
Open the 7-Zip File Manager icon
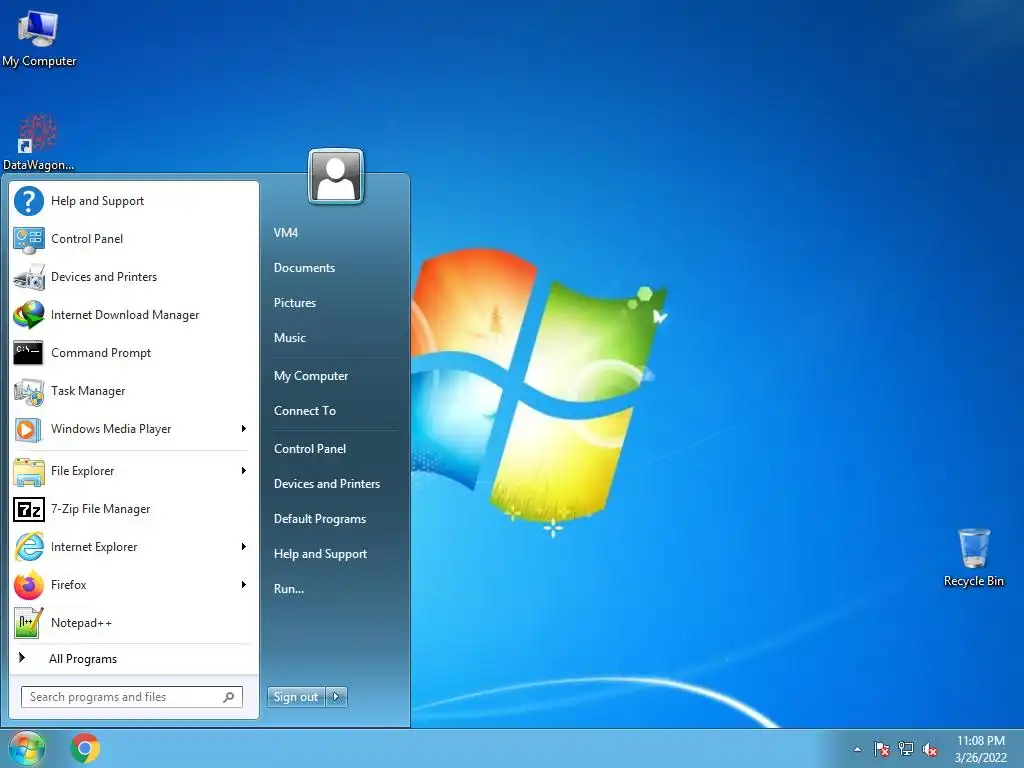pos(29,509)
